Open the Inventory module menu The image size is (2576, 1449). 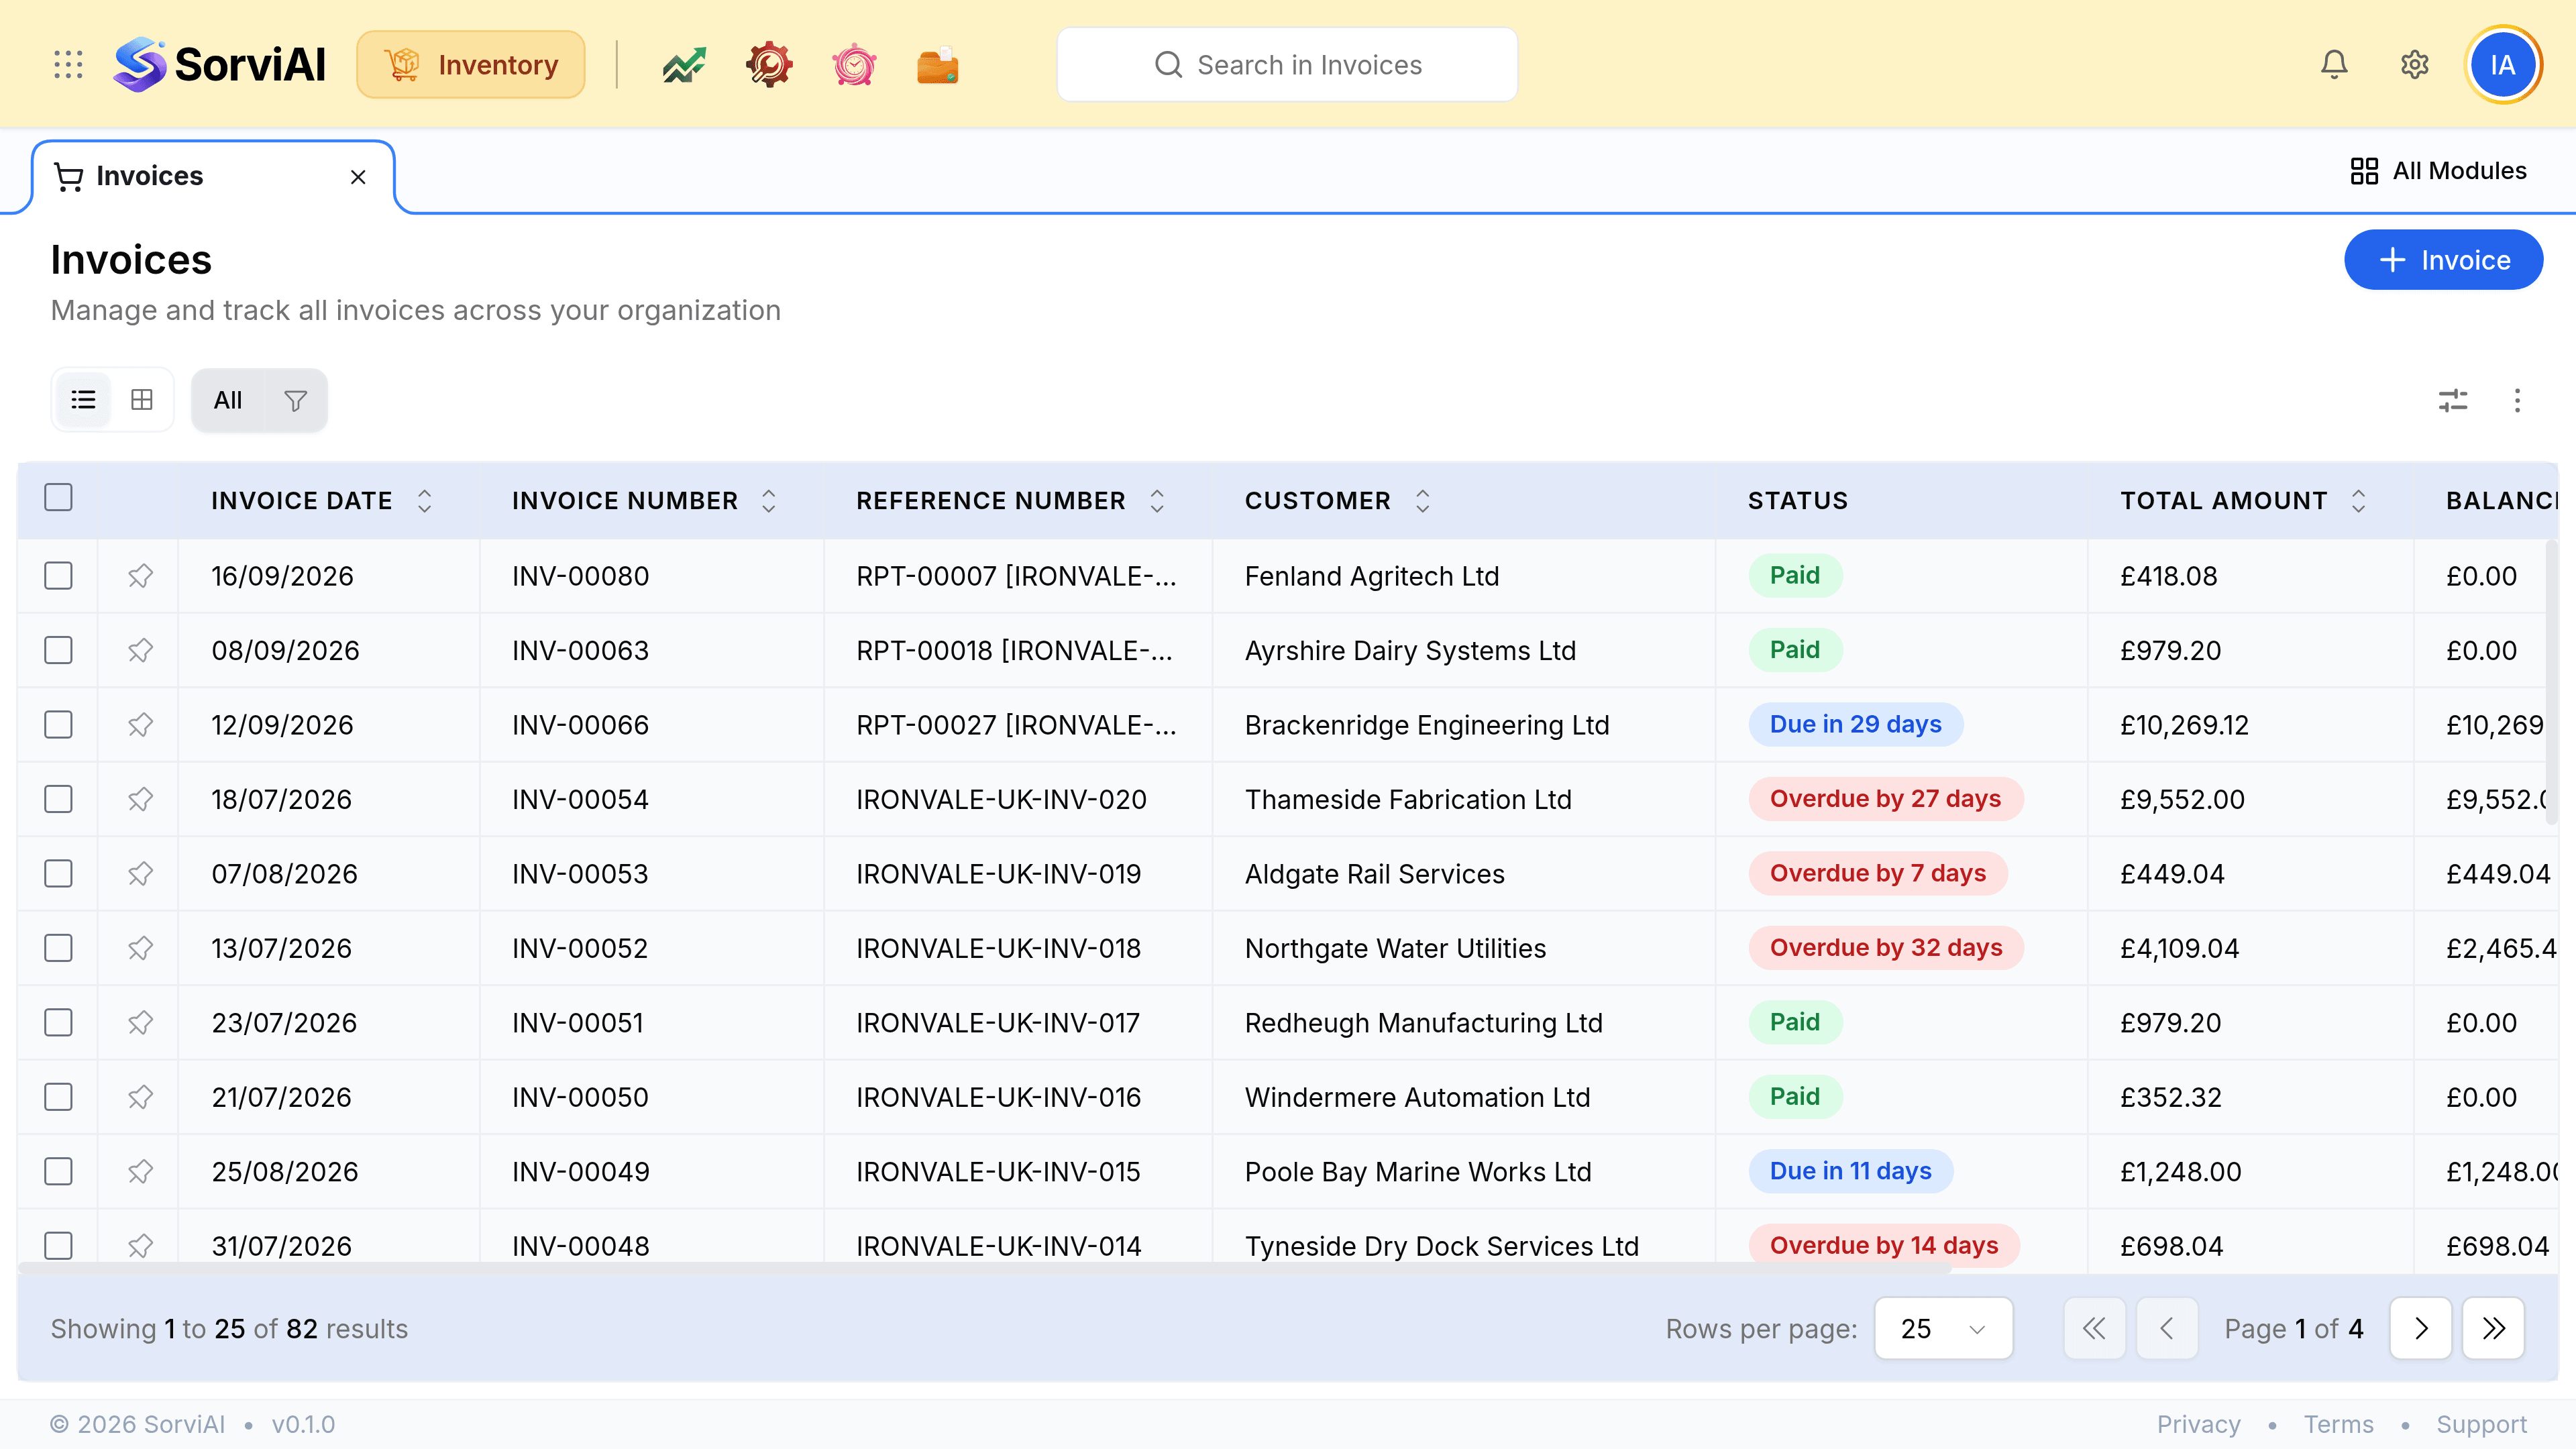tap(471, 65)
